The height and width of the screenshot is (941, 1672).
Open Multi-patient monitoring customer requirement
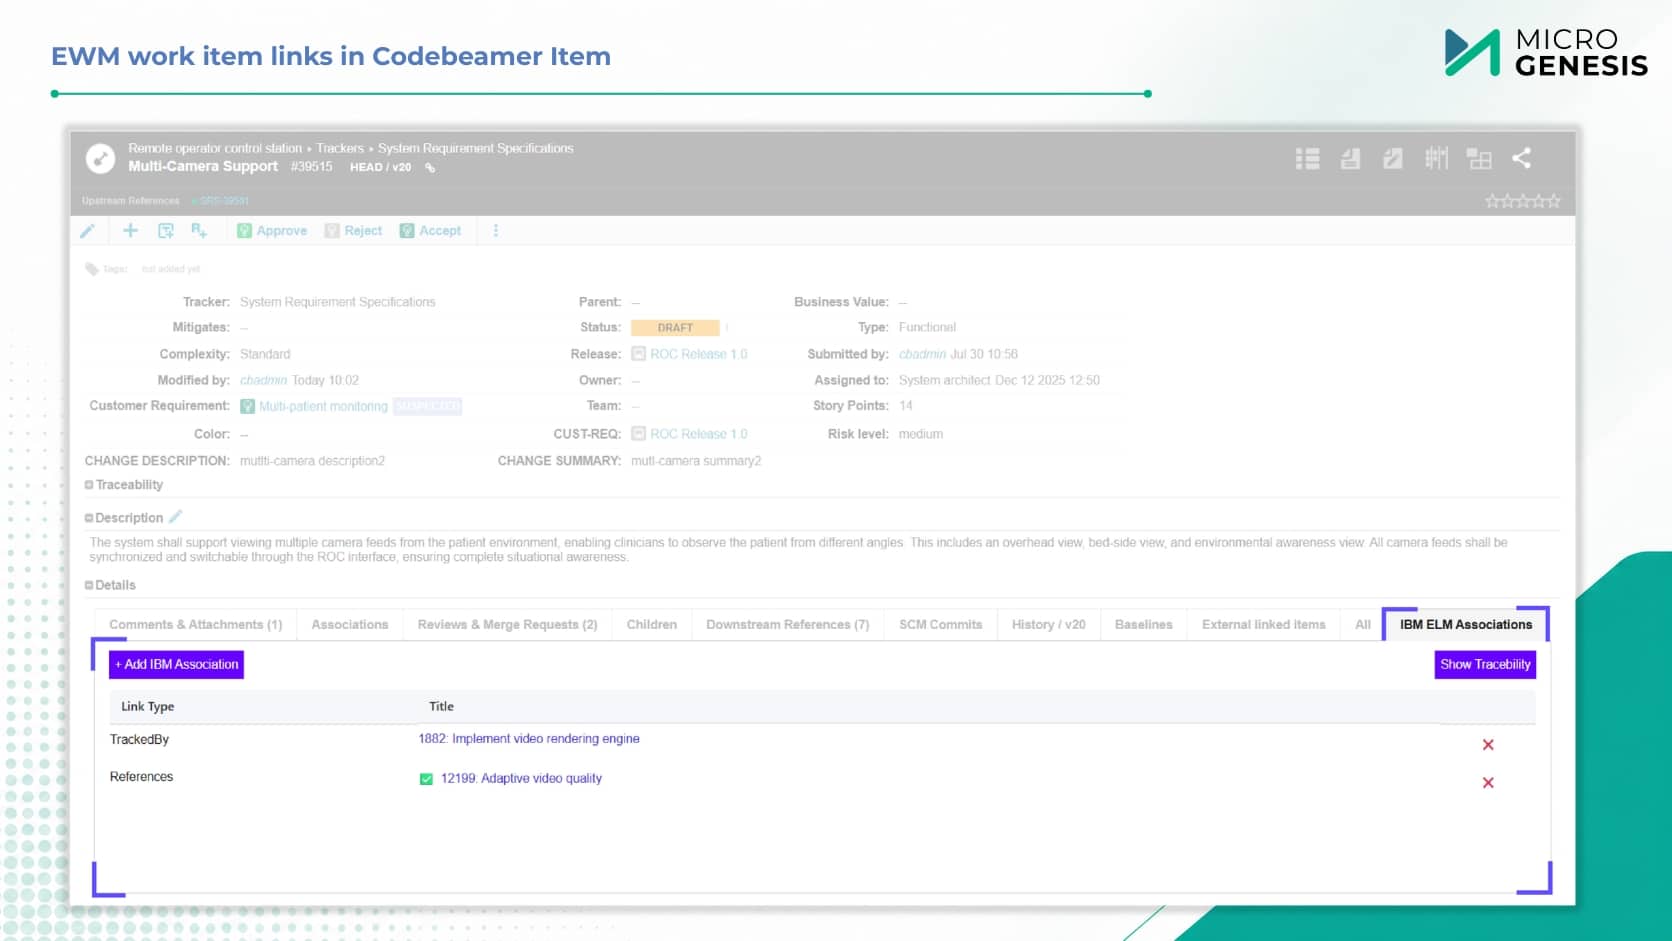pos(323,407)
